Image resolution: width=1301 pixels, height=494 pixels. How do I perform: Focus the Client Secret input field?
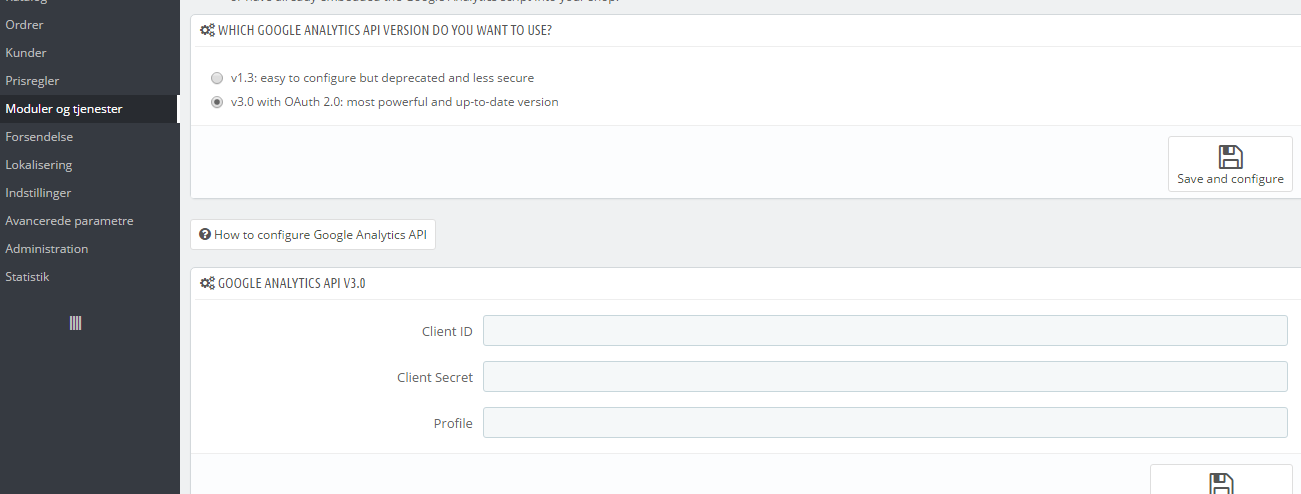(x=885, y=377)
